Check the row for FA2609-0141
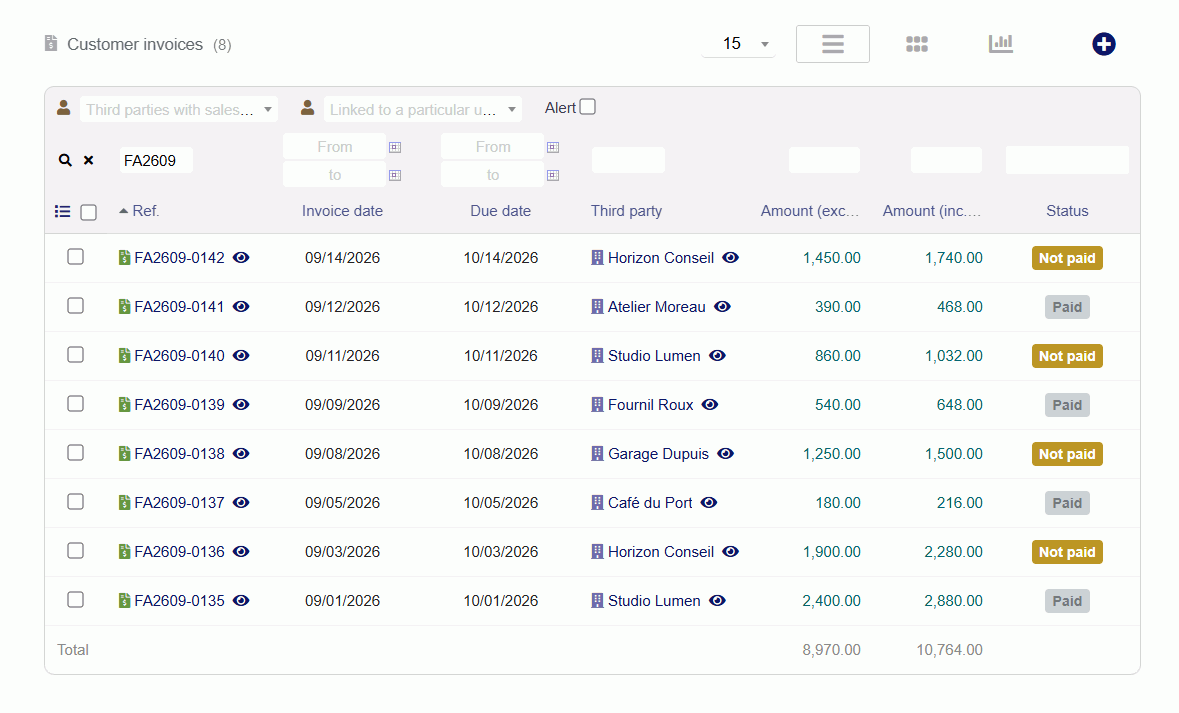The height and width of the screenshot is (713, 1179). (x=75, y=305)
